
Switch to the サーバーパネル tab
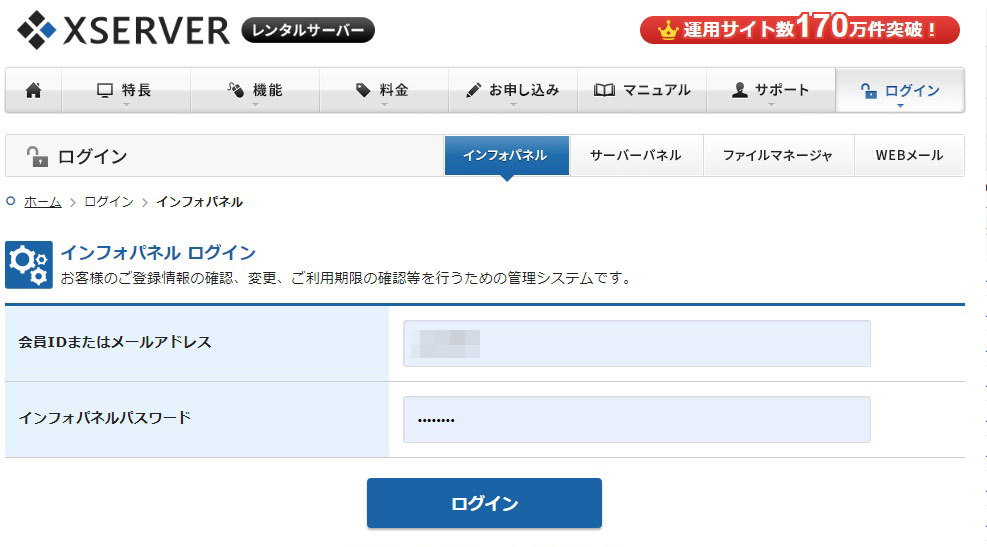[636, 155]
